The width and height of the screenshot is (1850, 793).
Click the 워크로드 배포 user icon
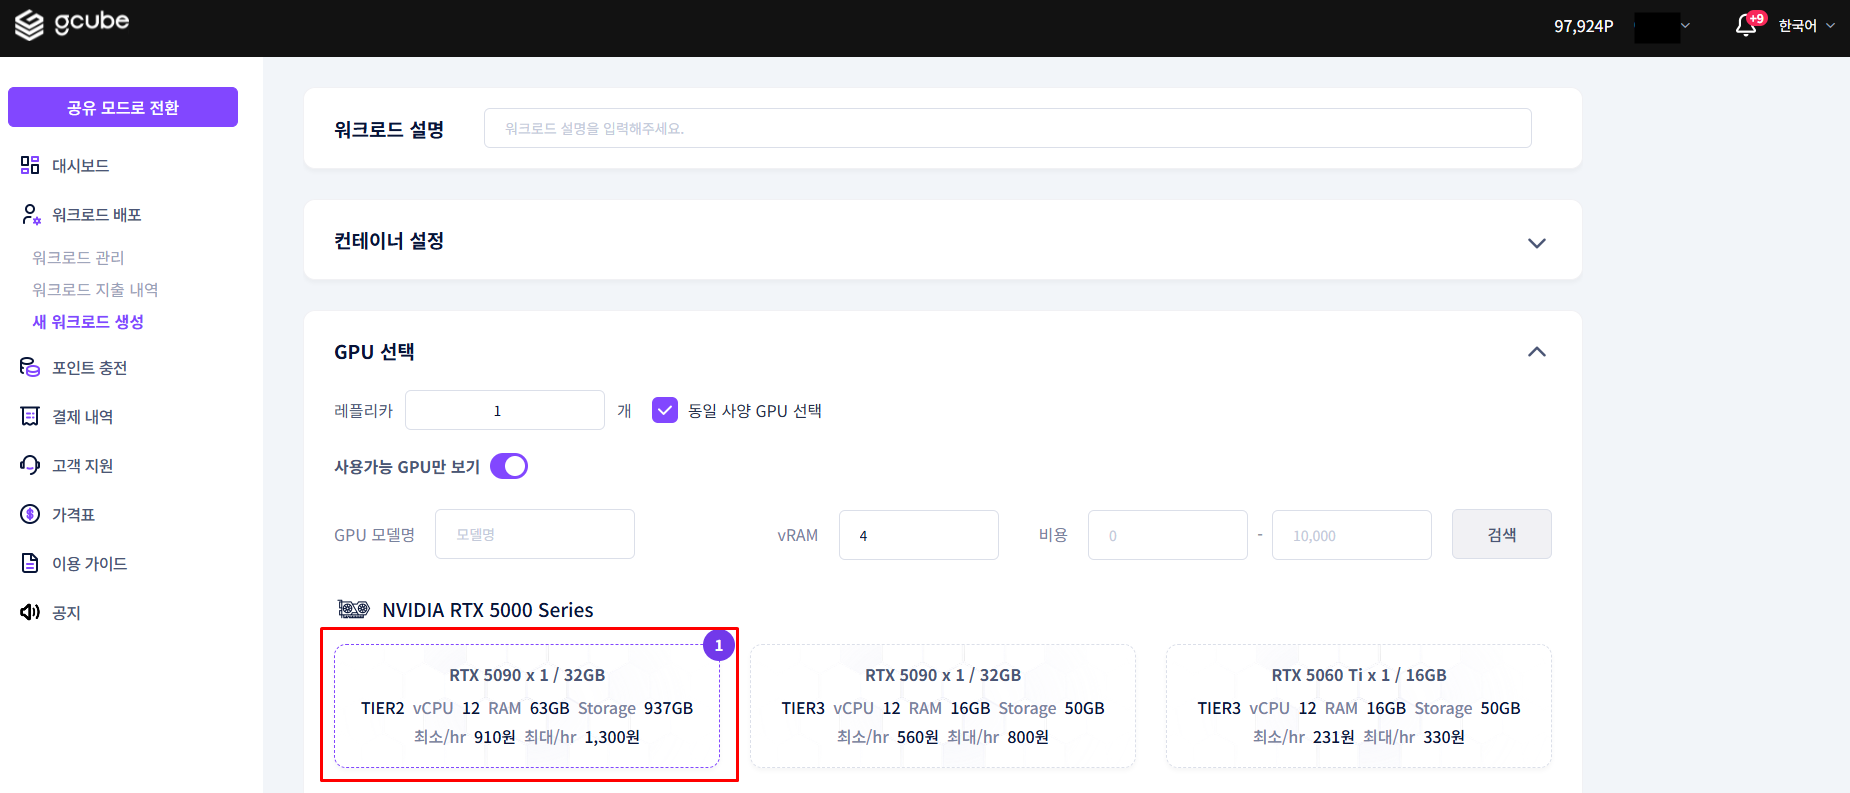30,214
